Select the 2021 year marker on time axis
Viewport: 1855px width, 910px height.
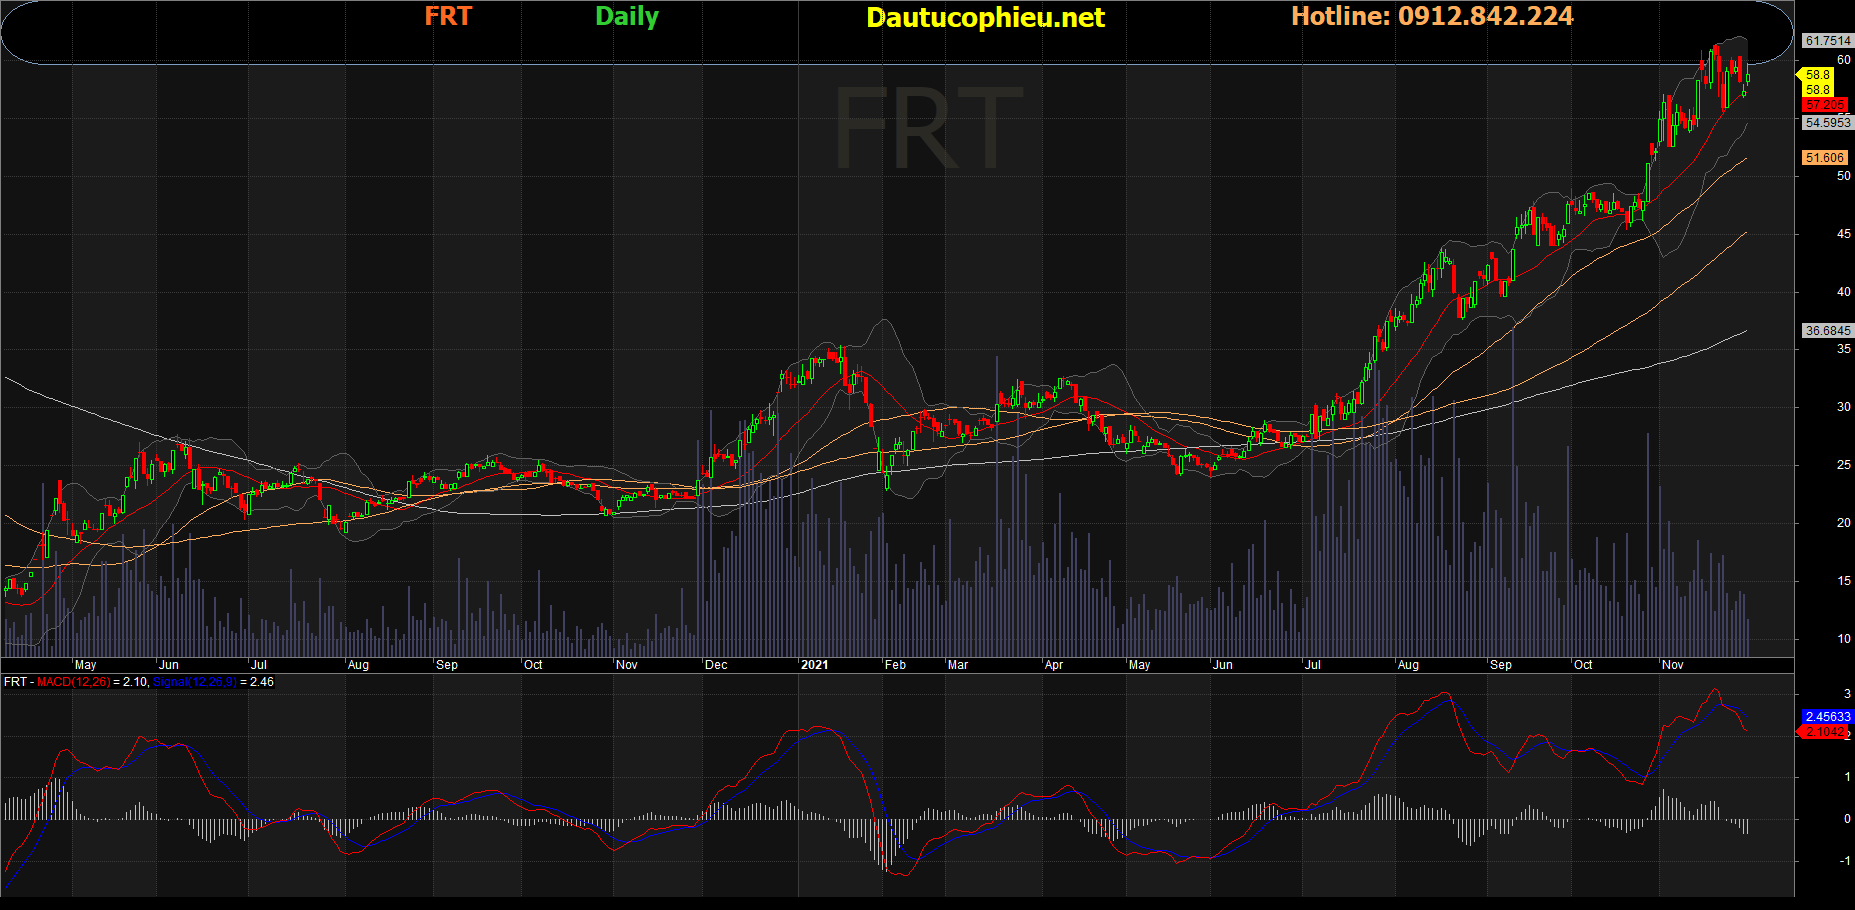pos(814,665)
